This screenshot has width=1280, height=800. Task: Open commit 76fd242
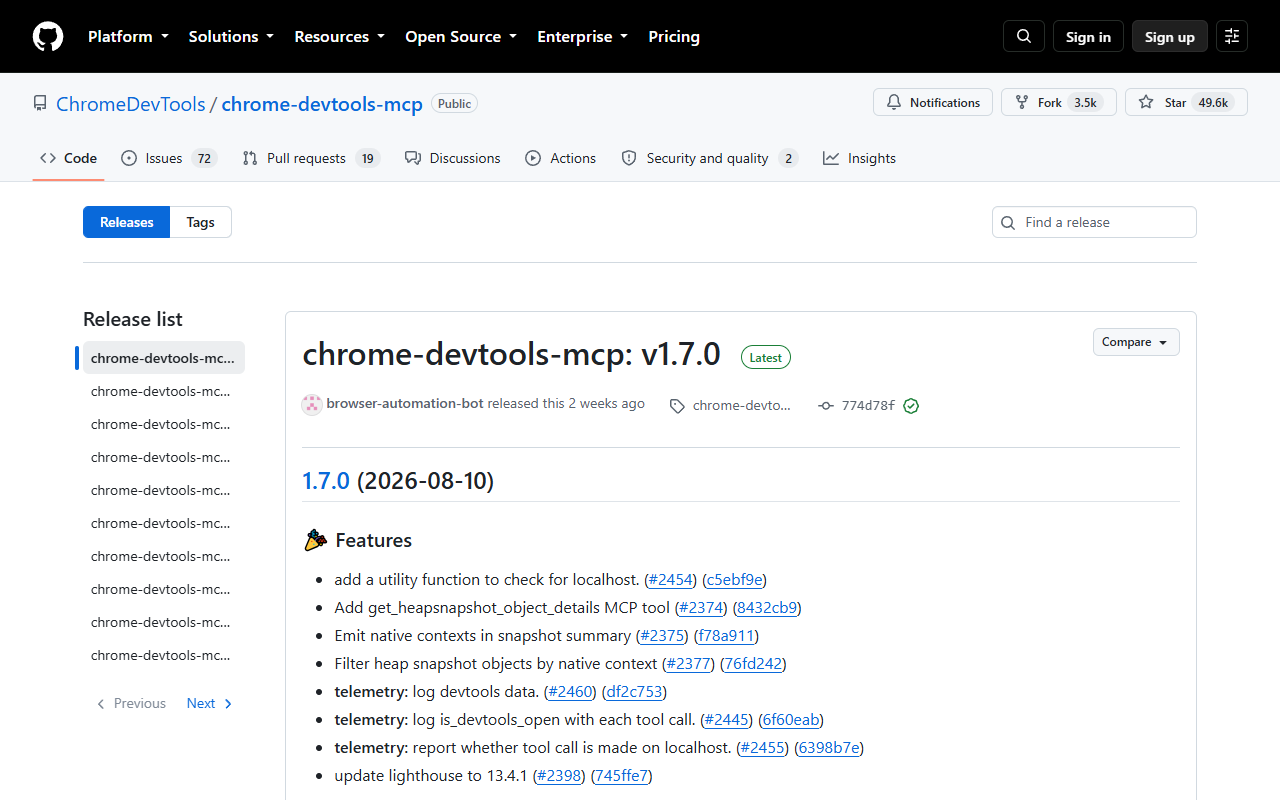click(x=755, y=663)
